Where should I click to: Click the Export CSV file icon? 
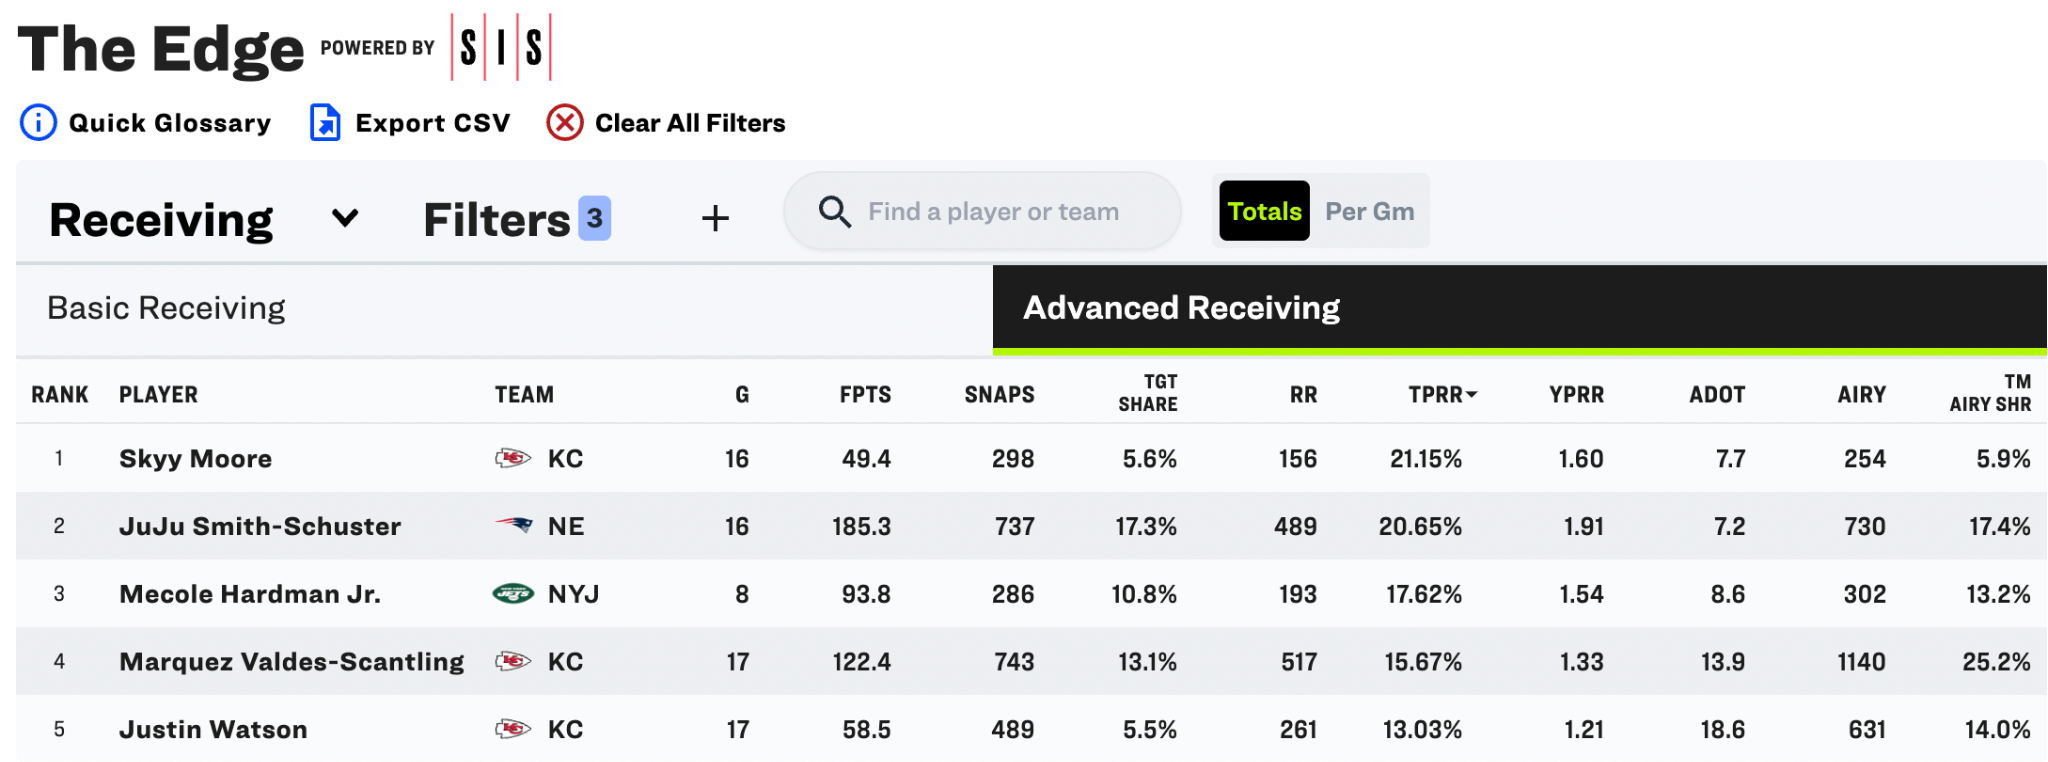point(325,123)
